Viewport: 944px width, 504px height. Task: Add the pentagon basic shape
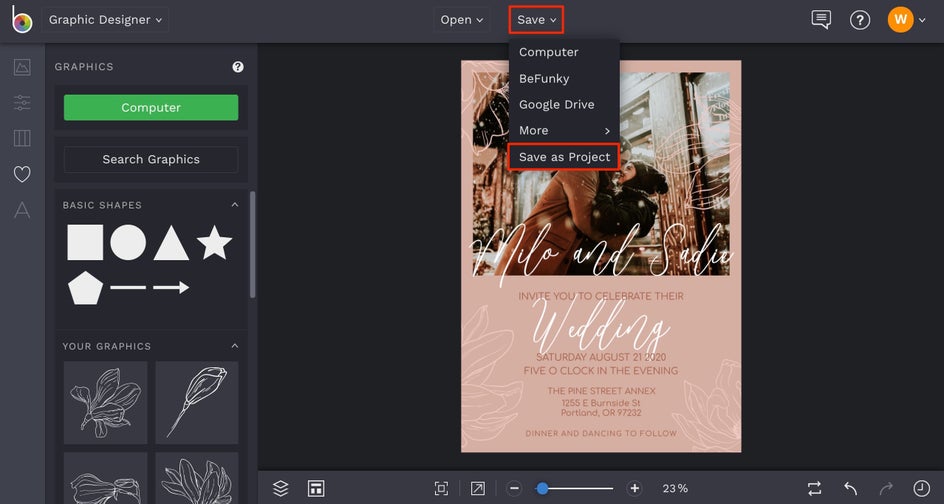[85, 288]
